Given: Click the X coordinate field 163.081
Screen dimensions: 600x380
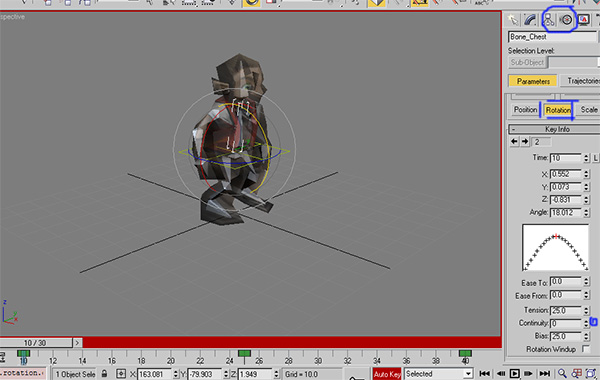Looking at the screenshot, I should tap(154, 374).
